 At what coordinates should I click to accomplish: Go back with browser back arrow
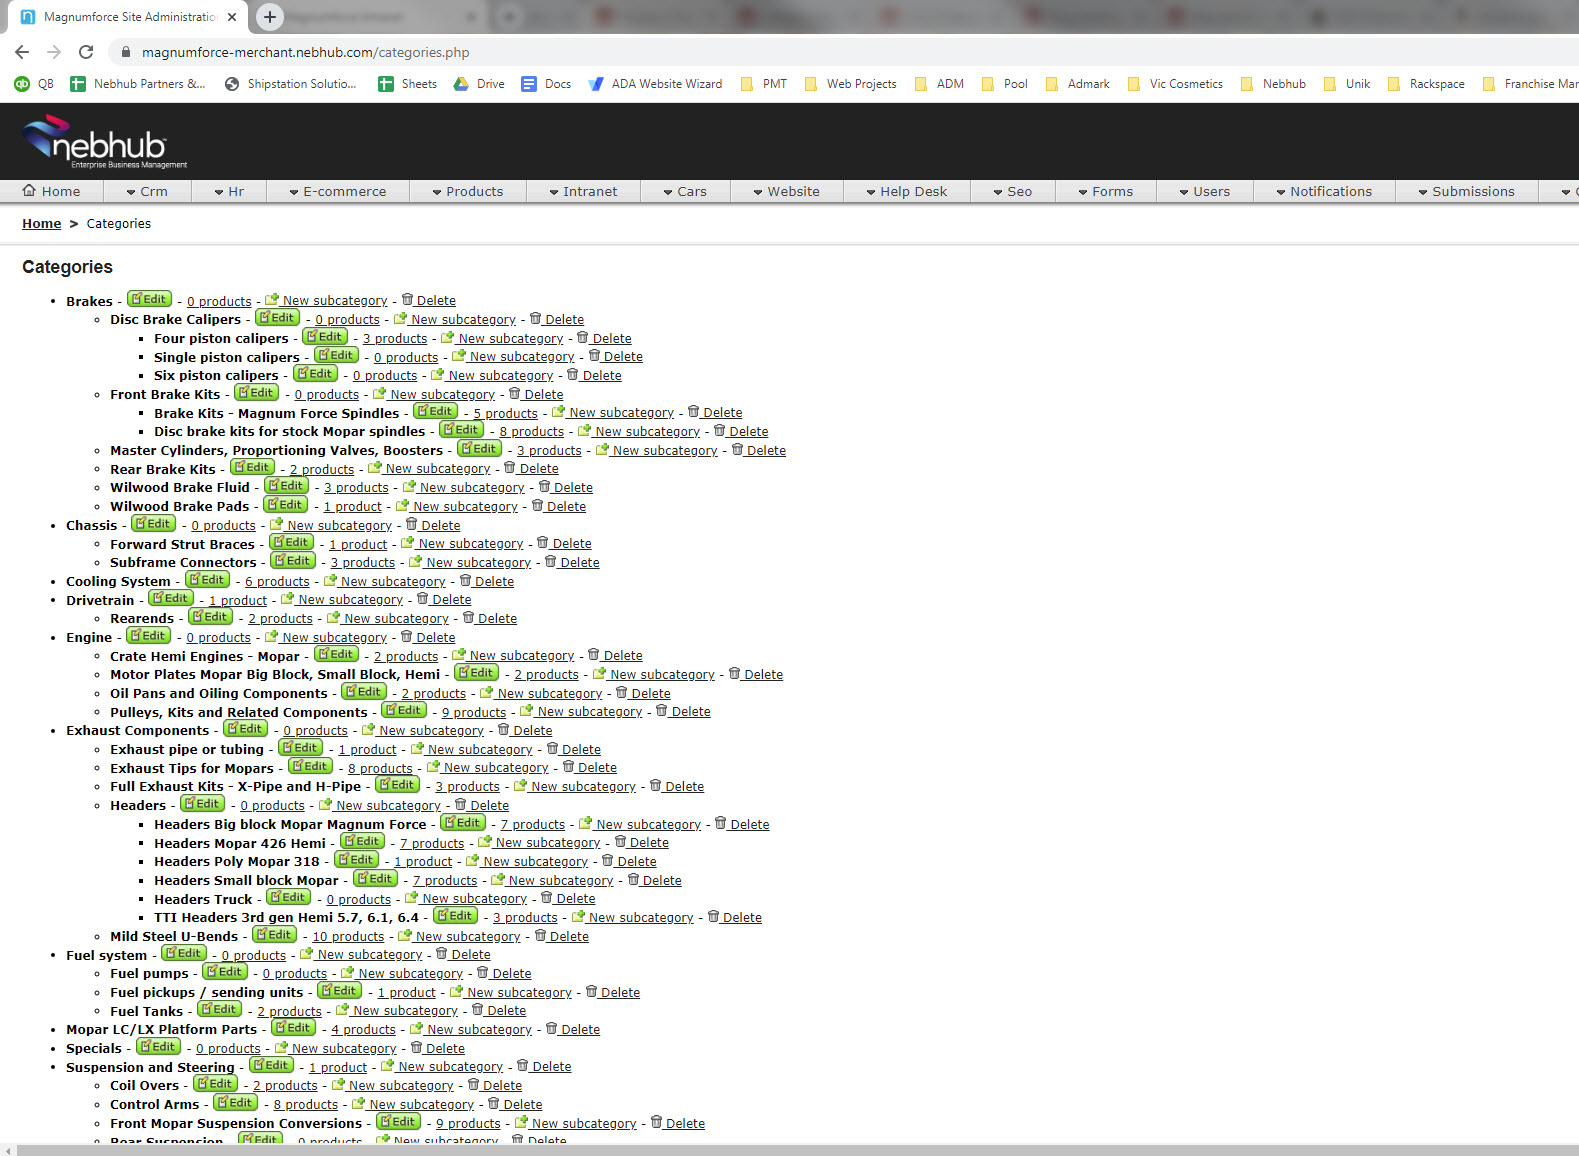[22, 52]
